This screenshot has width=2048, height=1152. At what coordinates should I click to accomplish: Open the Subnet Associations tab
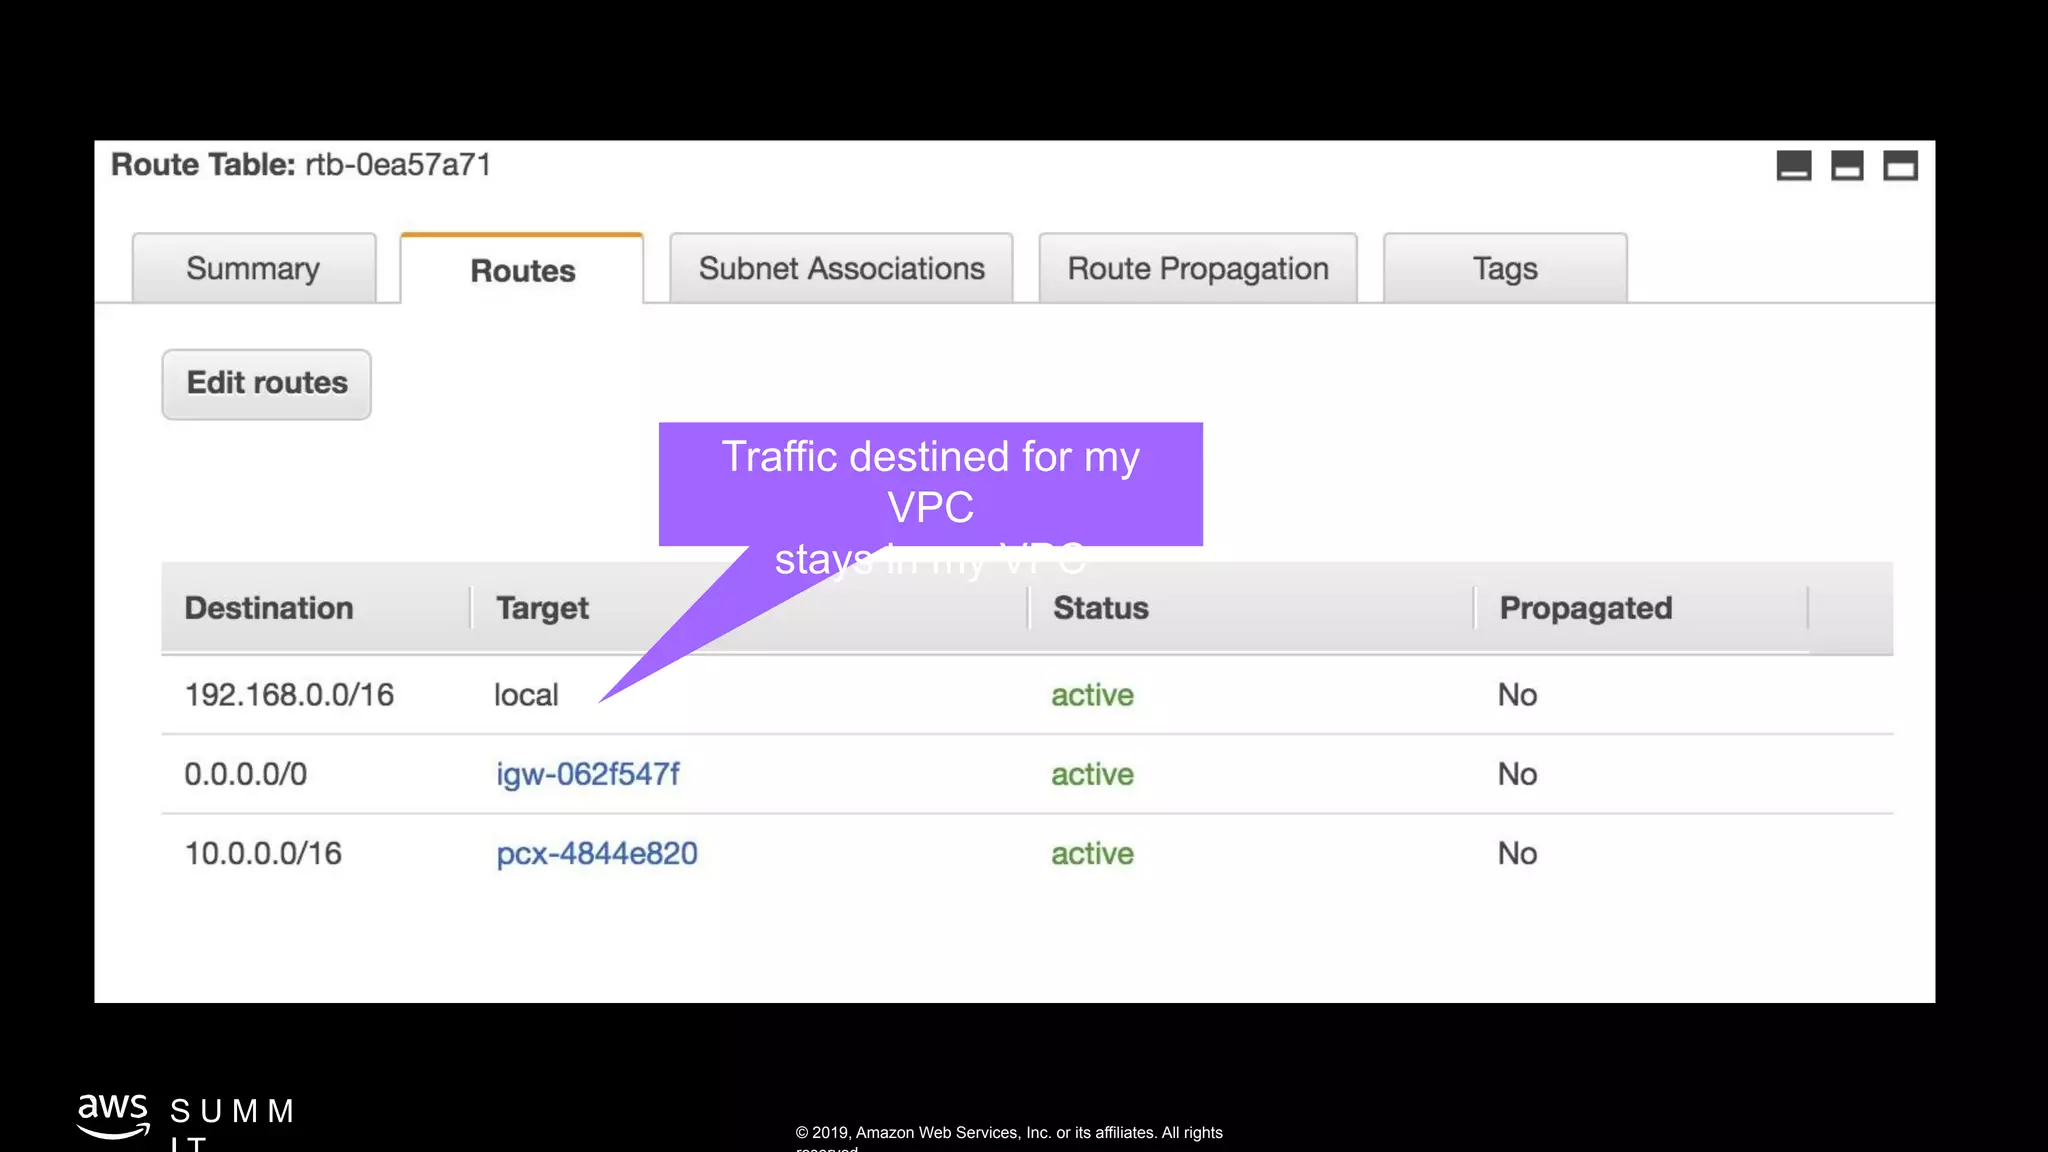[x=841, y=268]
